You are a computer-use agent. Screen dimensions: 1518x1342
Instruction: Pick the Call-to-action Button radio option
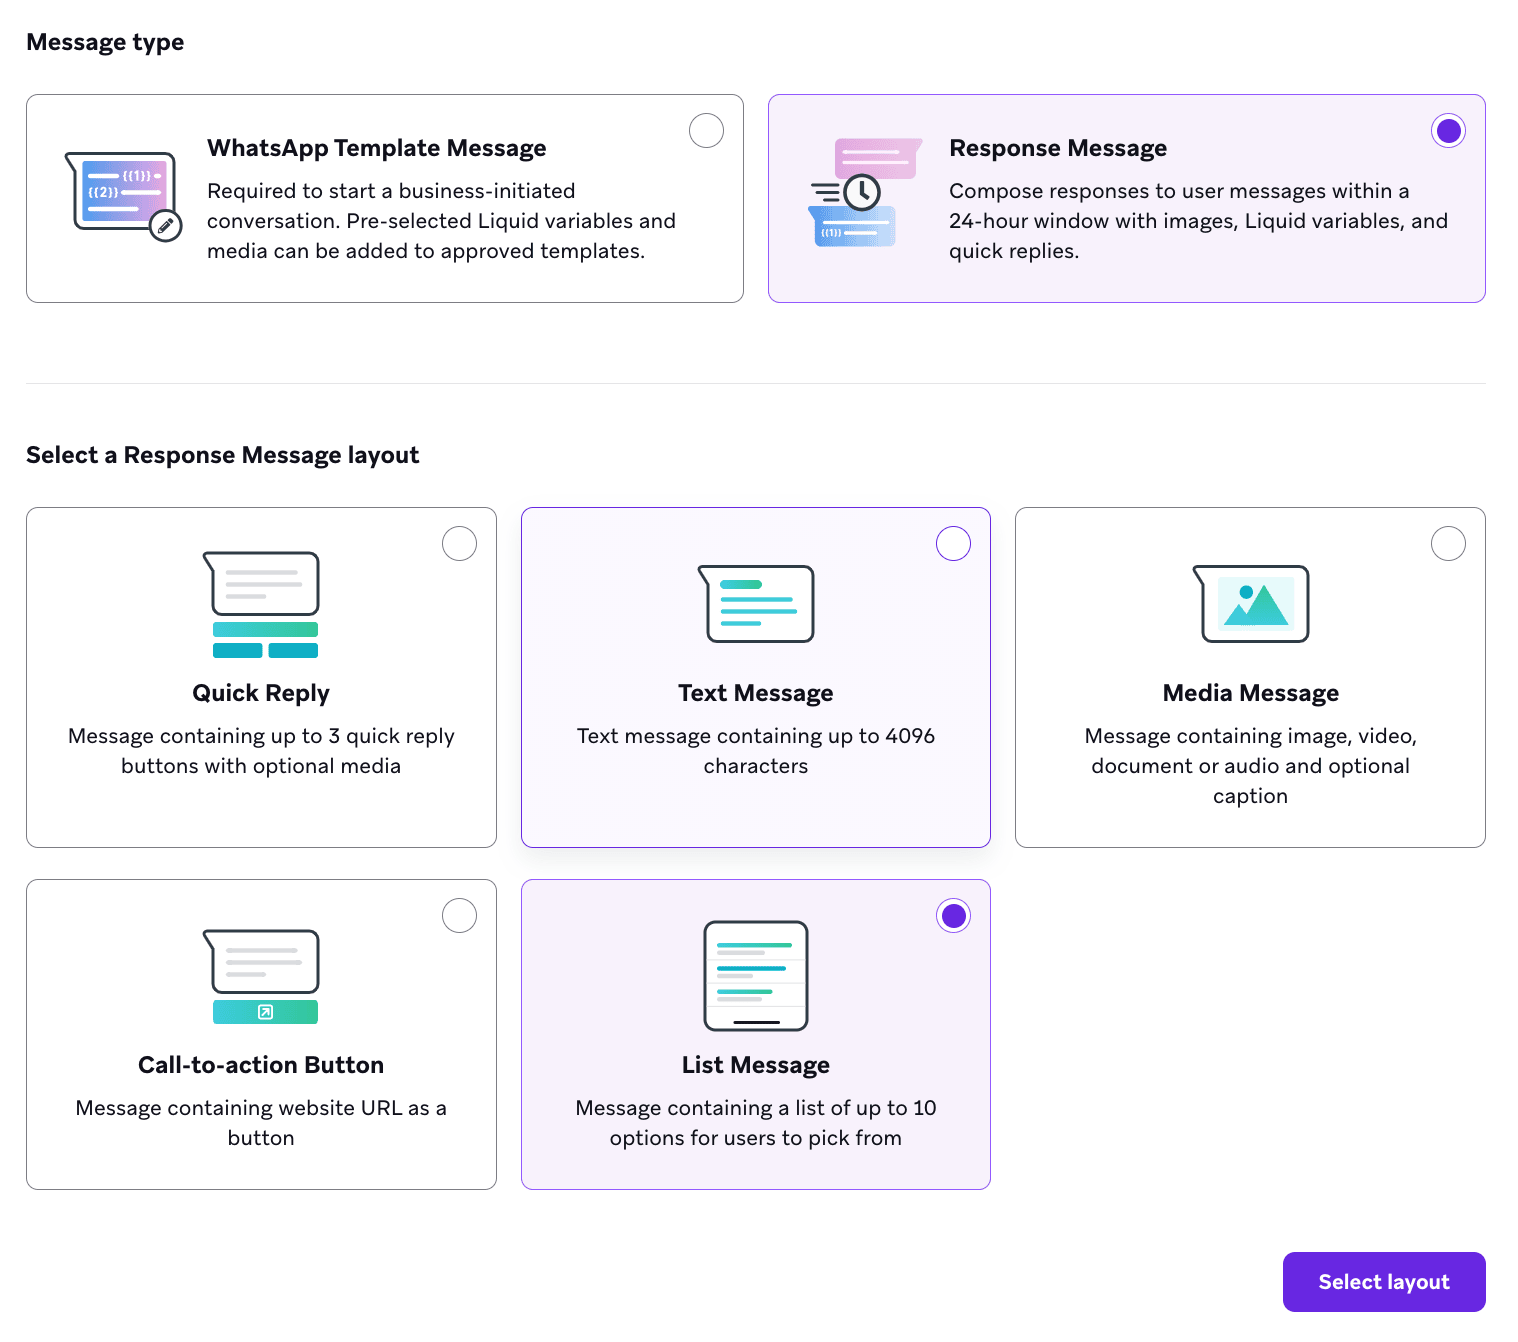[459, 916]
